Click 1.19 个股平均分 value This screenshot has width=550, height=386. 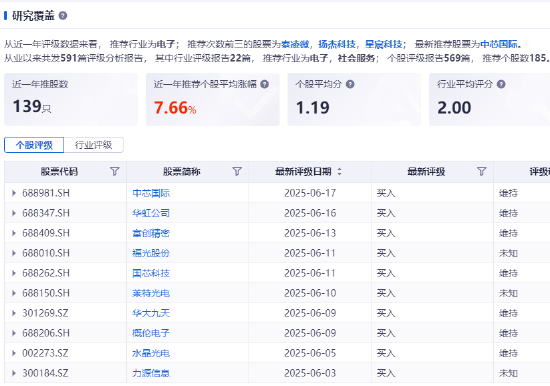(313, 107)
